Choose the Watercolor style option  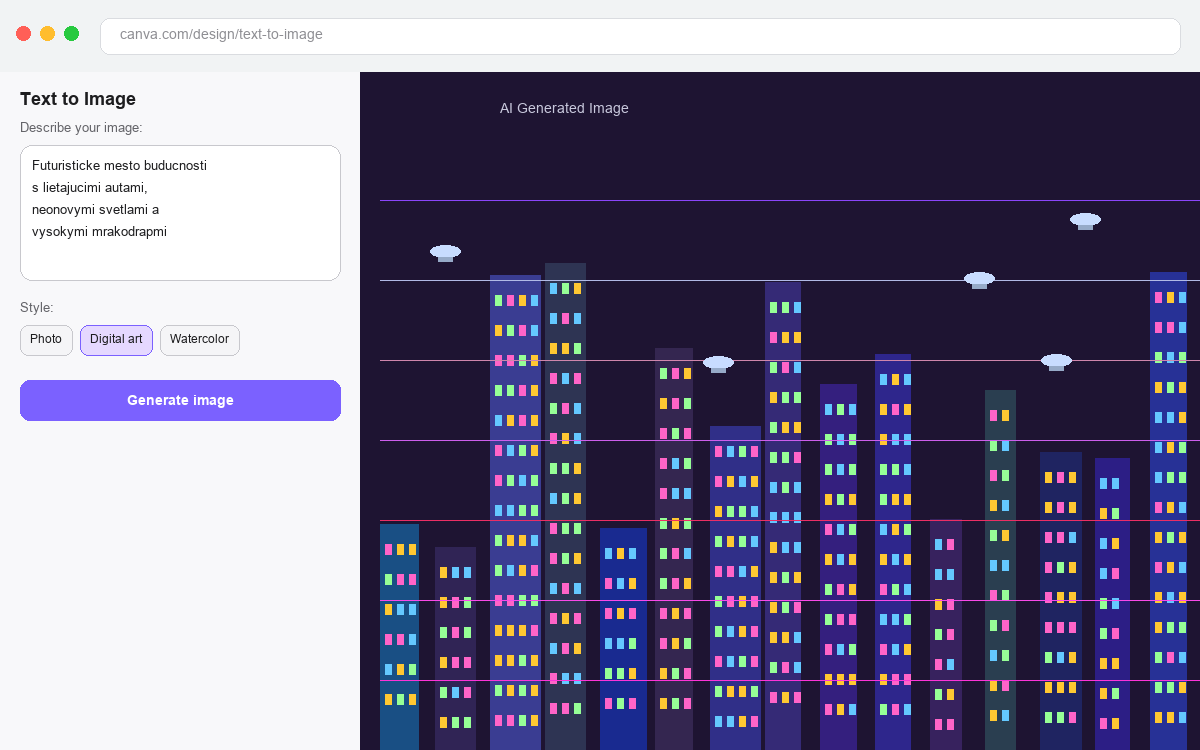(199, 340)
